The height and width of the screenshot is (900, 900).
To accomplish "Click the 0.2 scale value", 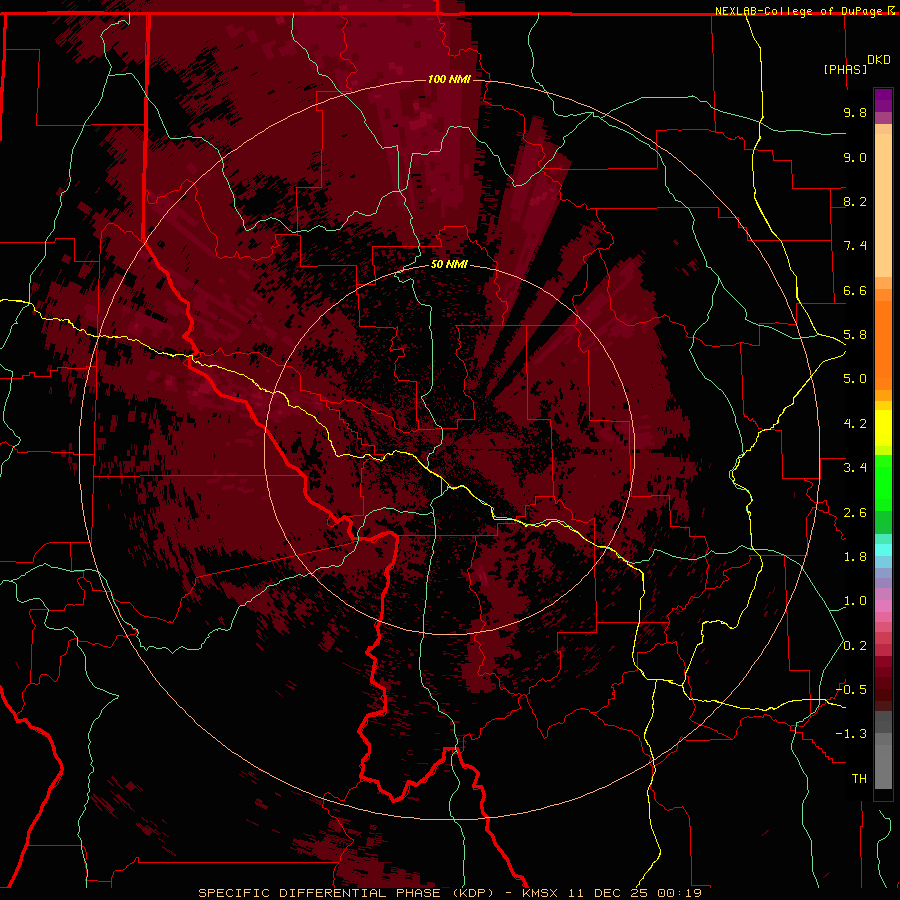I will pos(855,646).
